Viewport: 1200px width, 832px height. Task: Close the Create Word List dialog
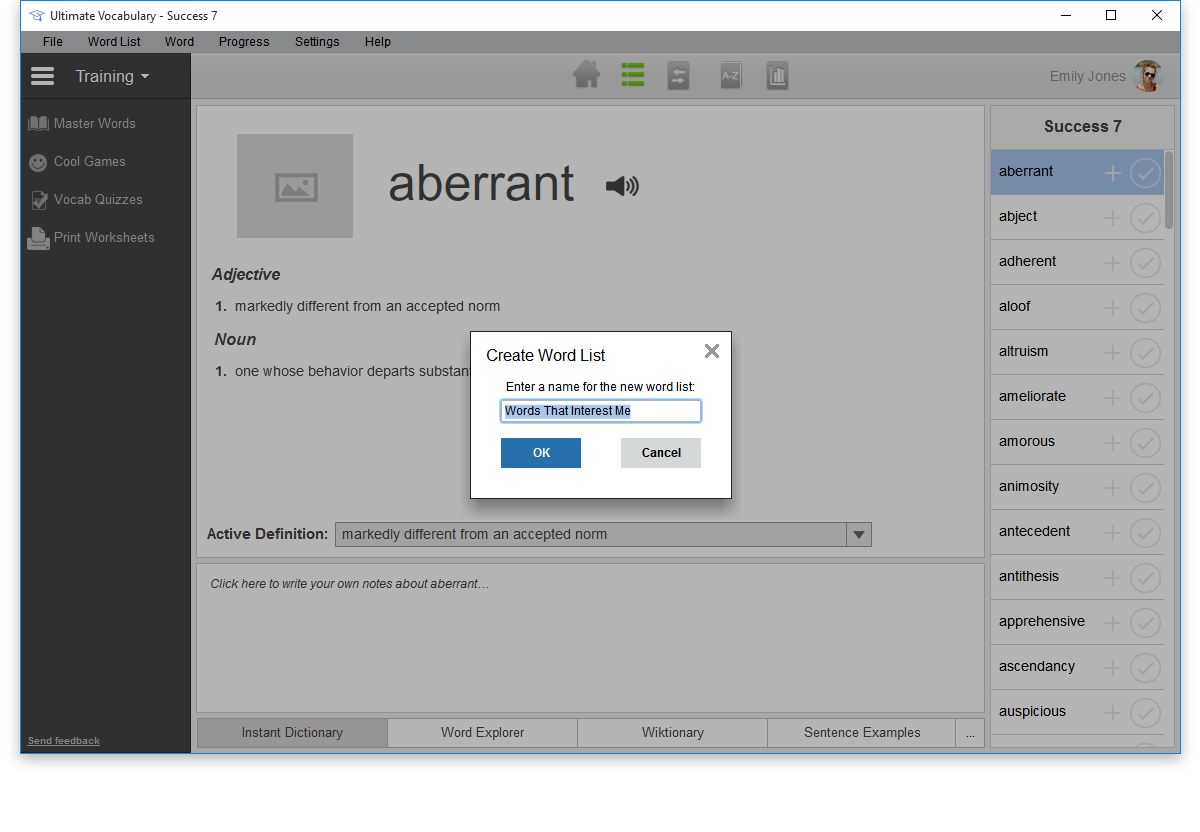click(711, 351)
